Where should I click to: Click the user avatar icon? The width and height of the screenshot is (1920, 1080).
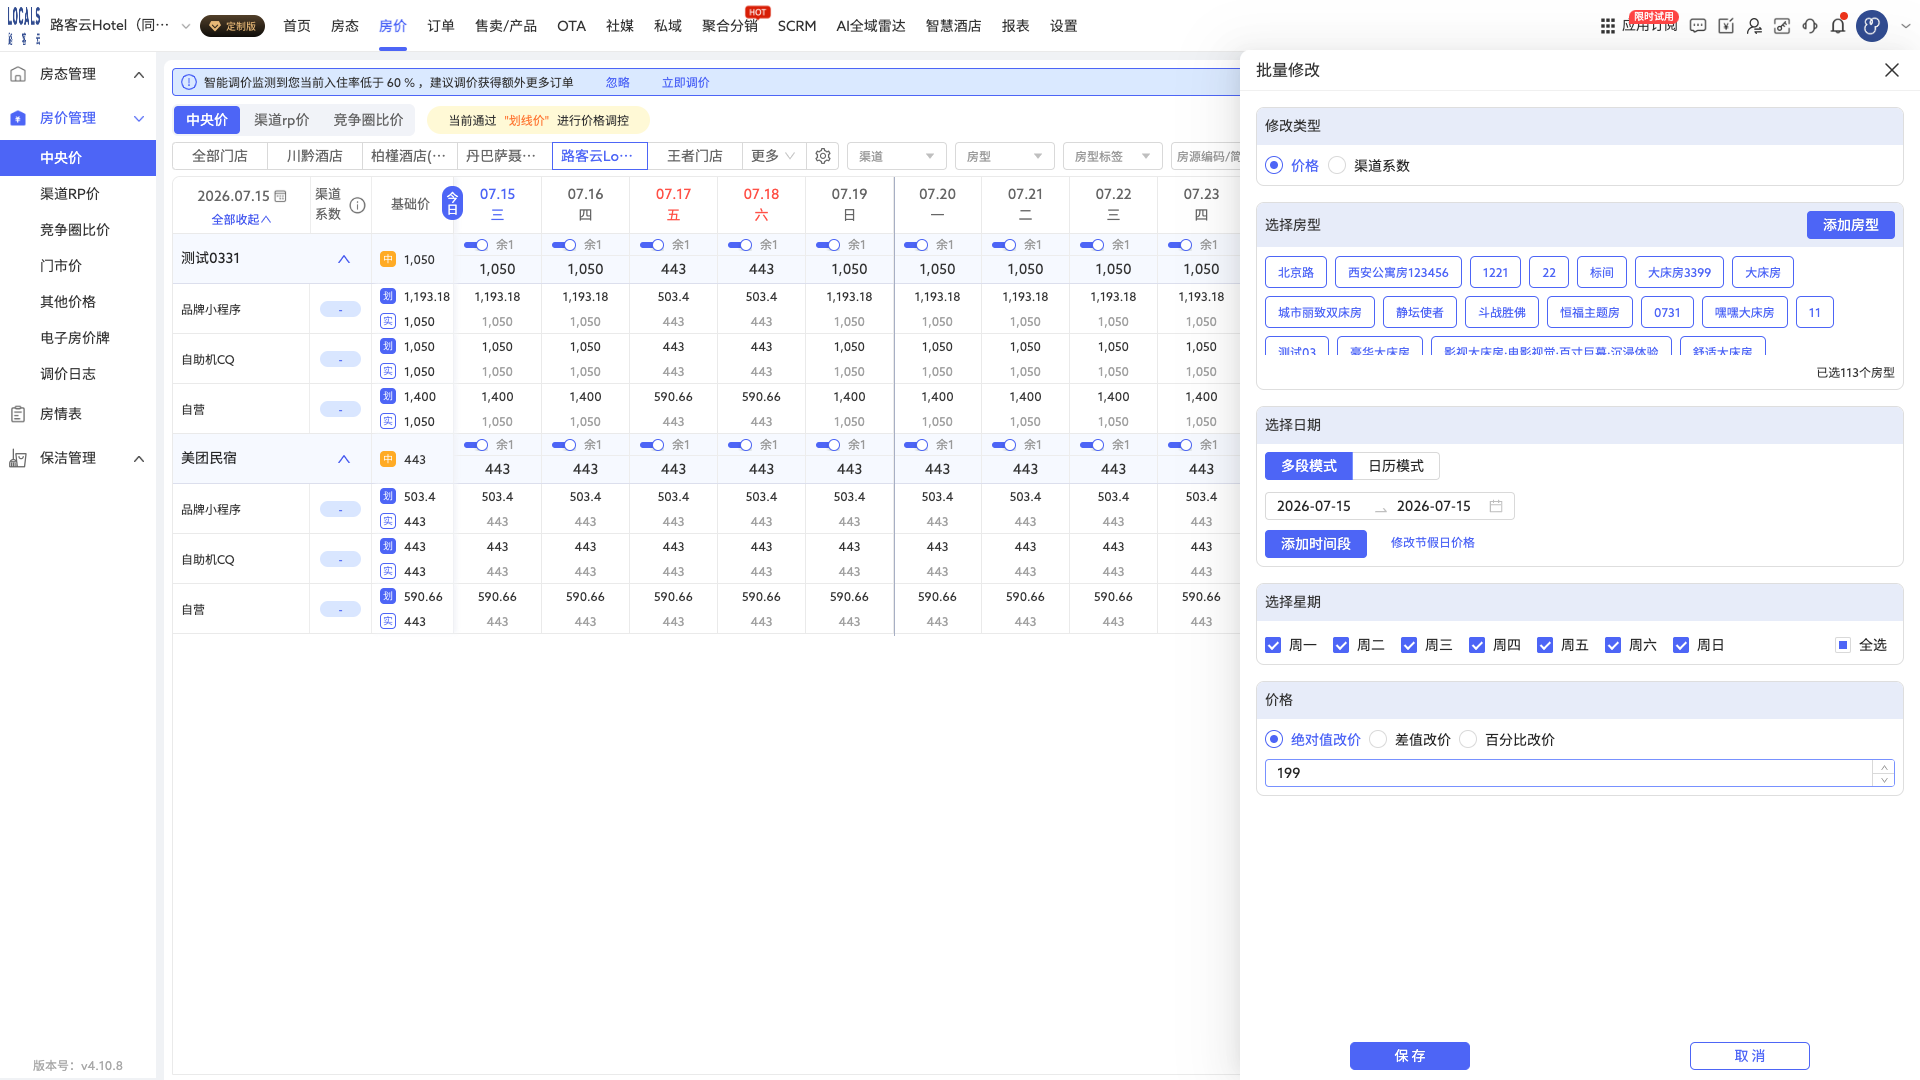click(x=1871, y=26)
